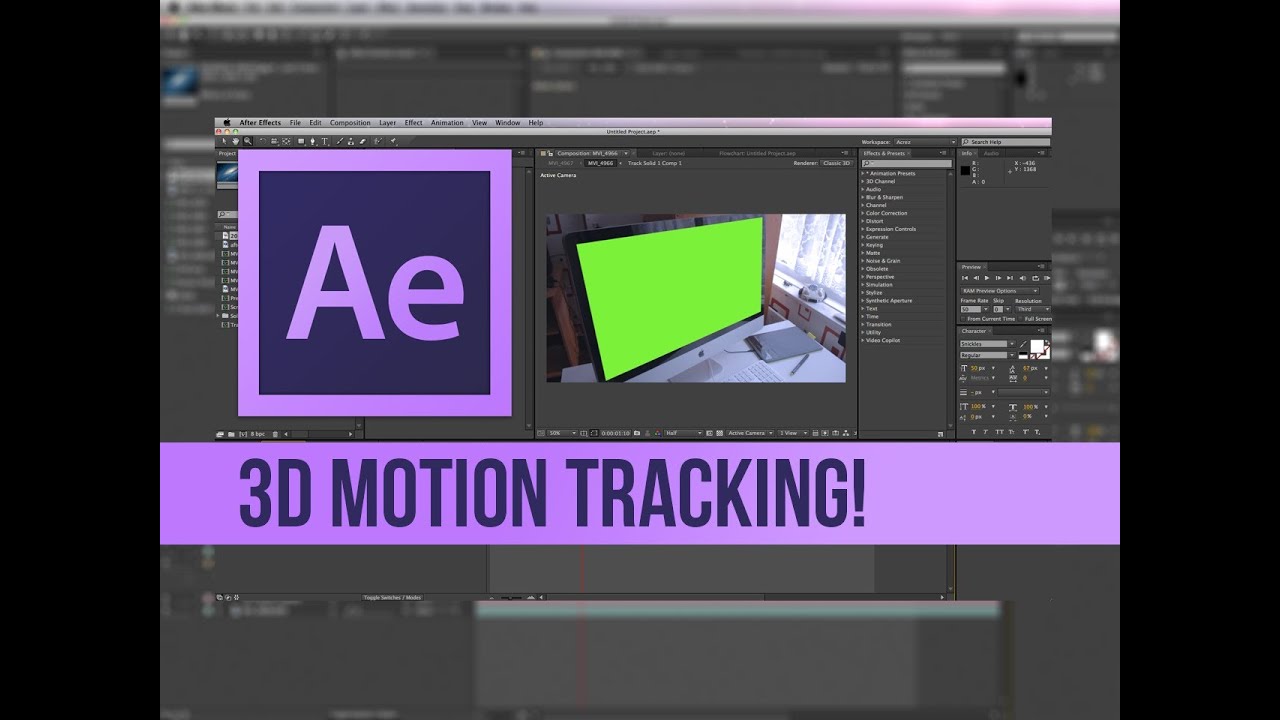Open the Half resolution dropdown
The width and height of the screenshot is (1280, 720).
point(684,433)
